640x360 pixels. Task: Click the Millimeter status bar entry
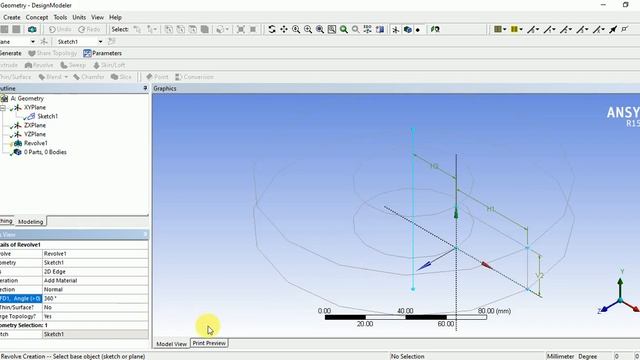tap(560, 356)
